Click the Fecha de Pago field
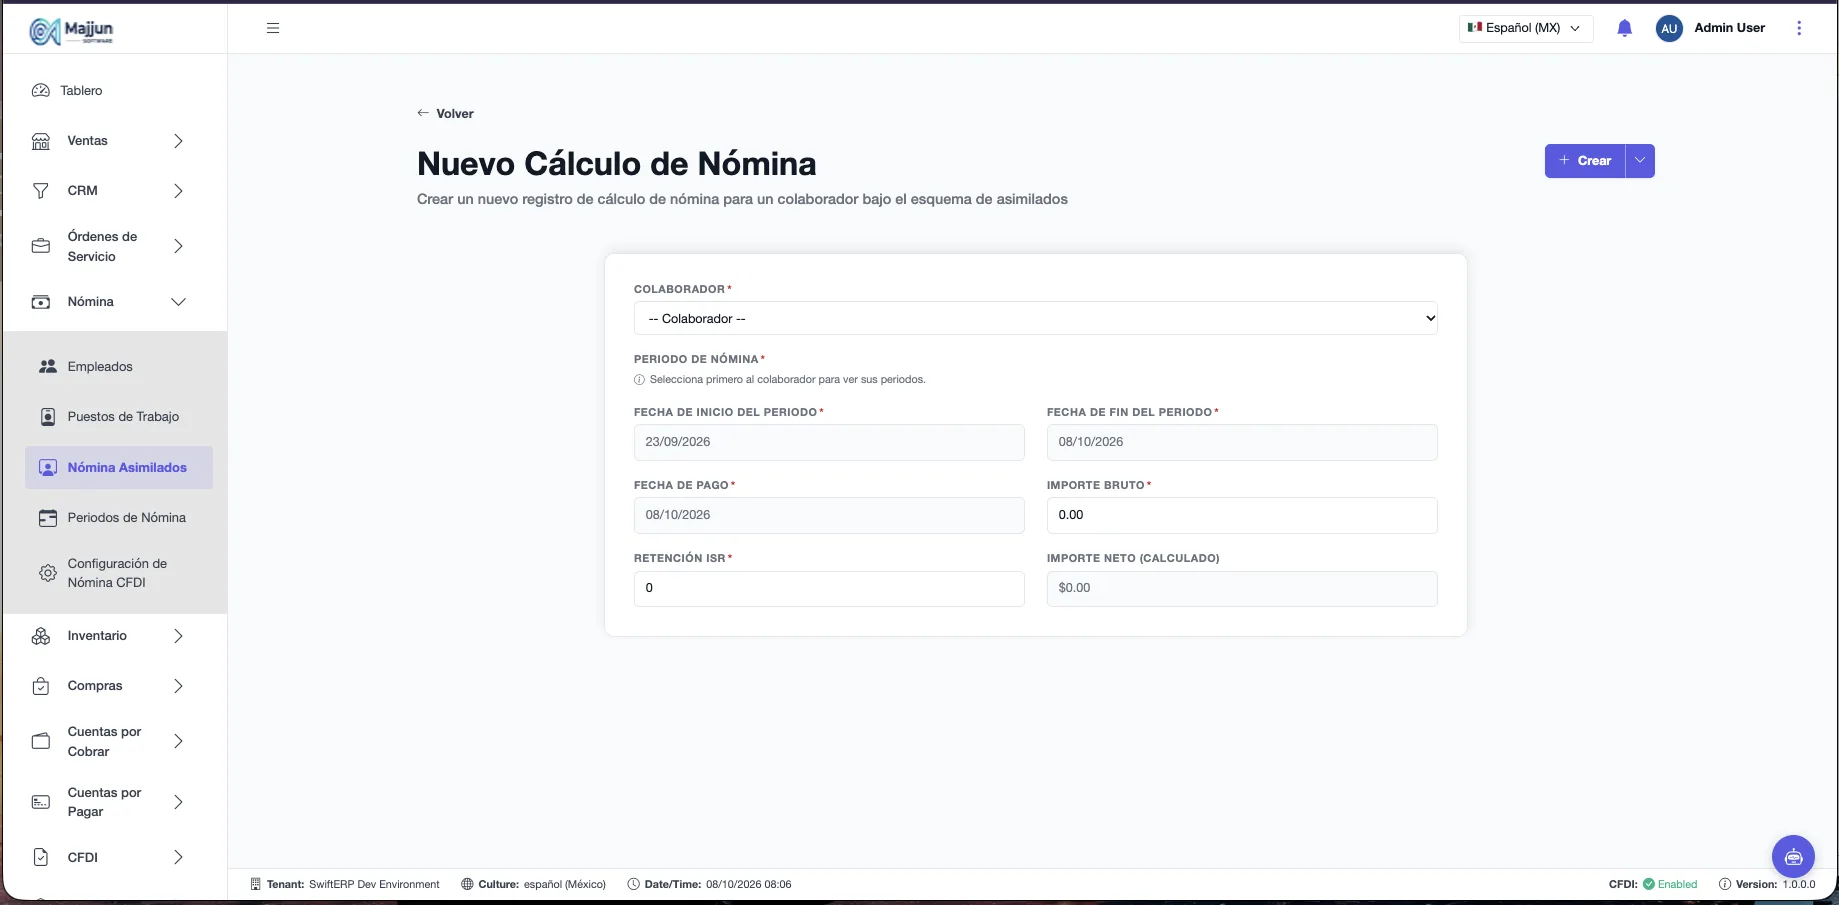The height and width of the screenshot is (905, 1839). coord(829,515)
